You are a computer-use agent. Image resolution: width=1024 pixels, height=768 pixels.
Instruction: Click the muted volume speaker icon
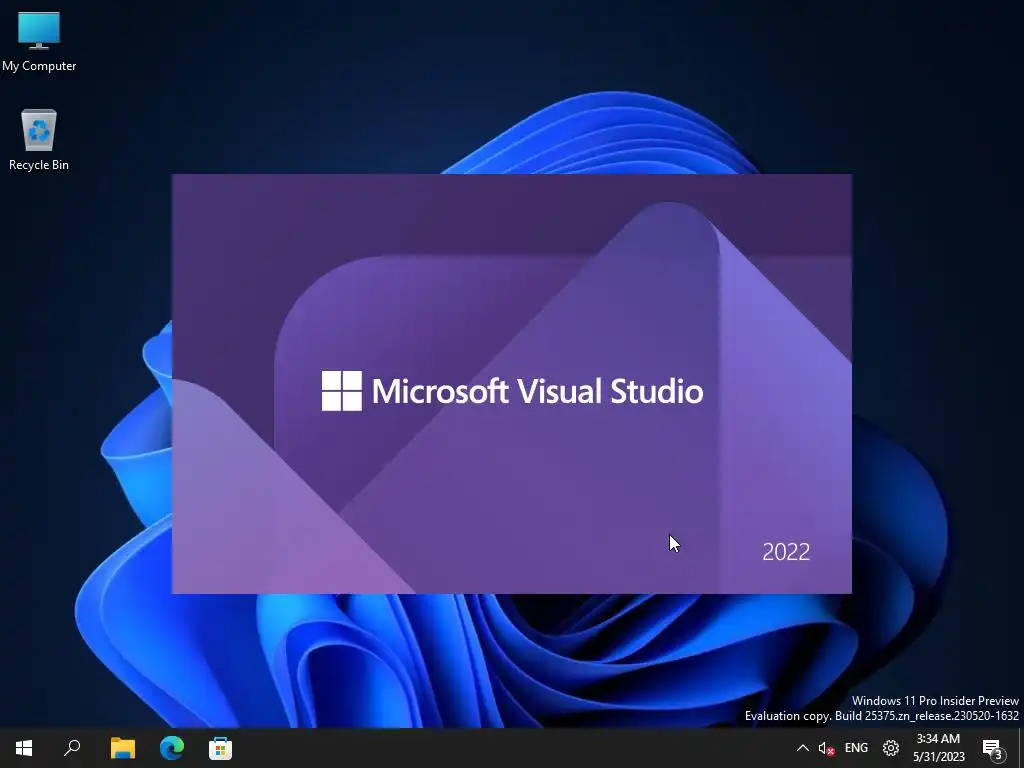tap(826, 748)
